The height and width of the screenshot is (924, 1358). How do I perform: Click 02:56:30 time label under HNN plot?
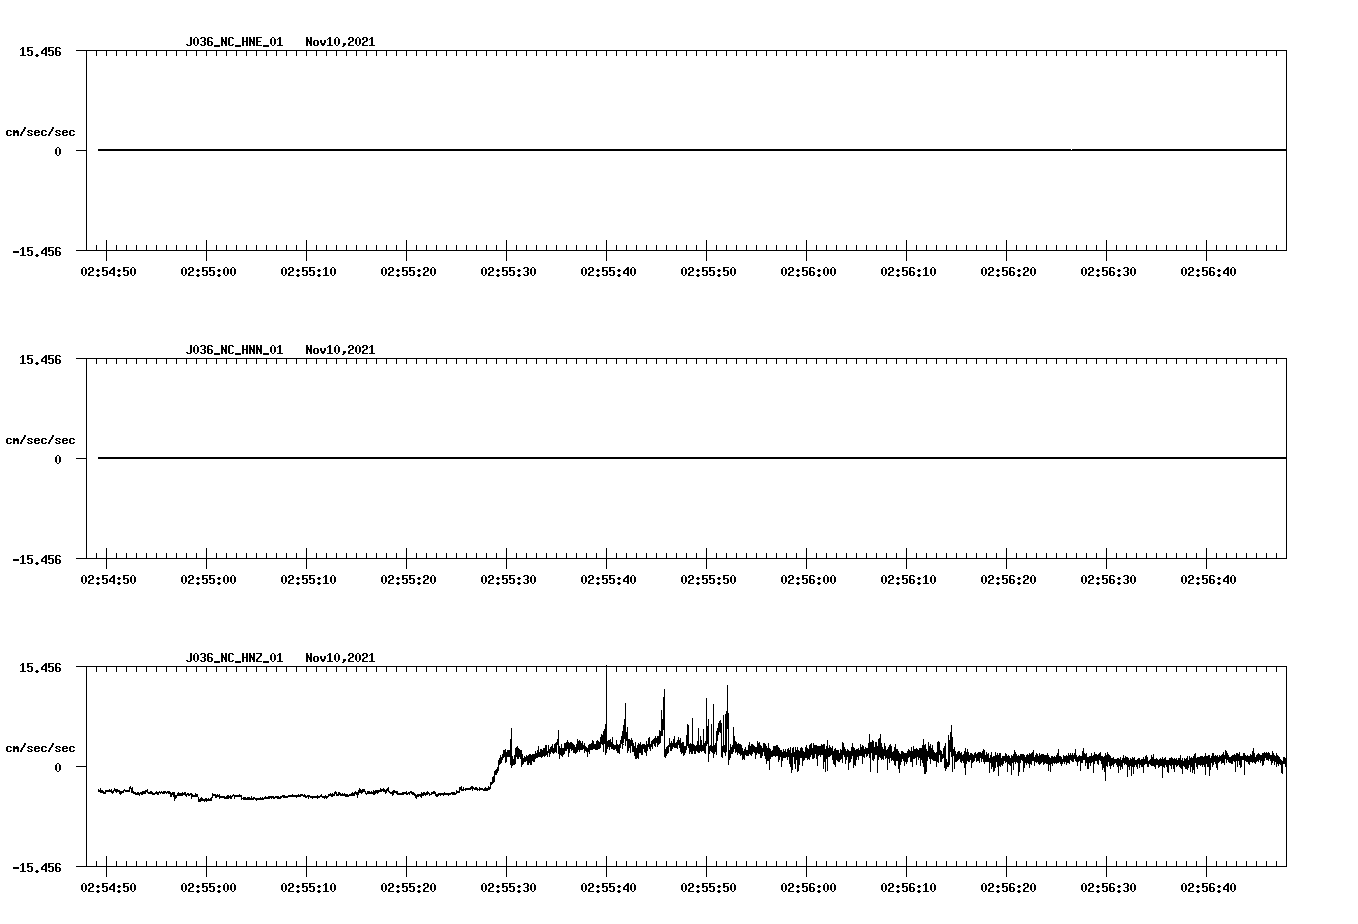pos(1108,580)
